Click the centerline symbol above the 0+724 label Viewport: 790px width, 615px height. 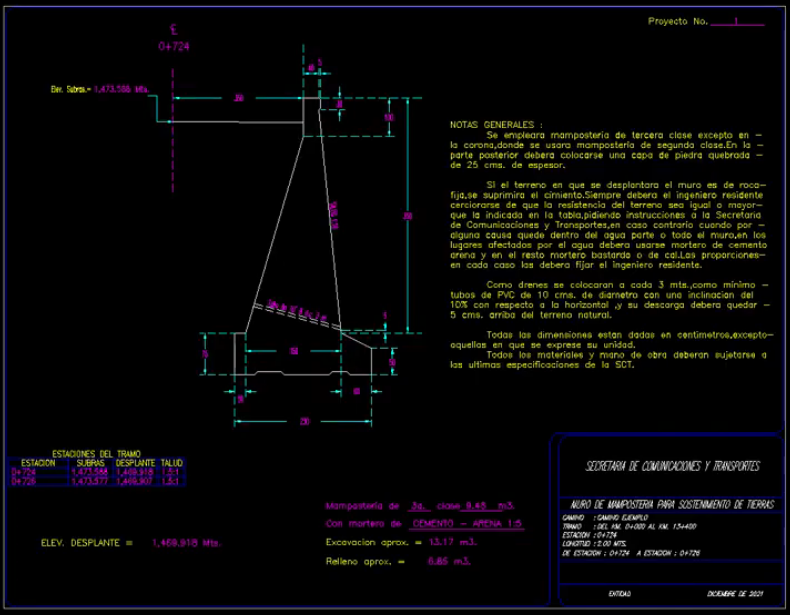point(174,30)
